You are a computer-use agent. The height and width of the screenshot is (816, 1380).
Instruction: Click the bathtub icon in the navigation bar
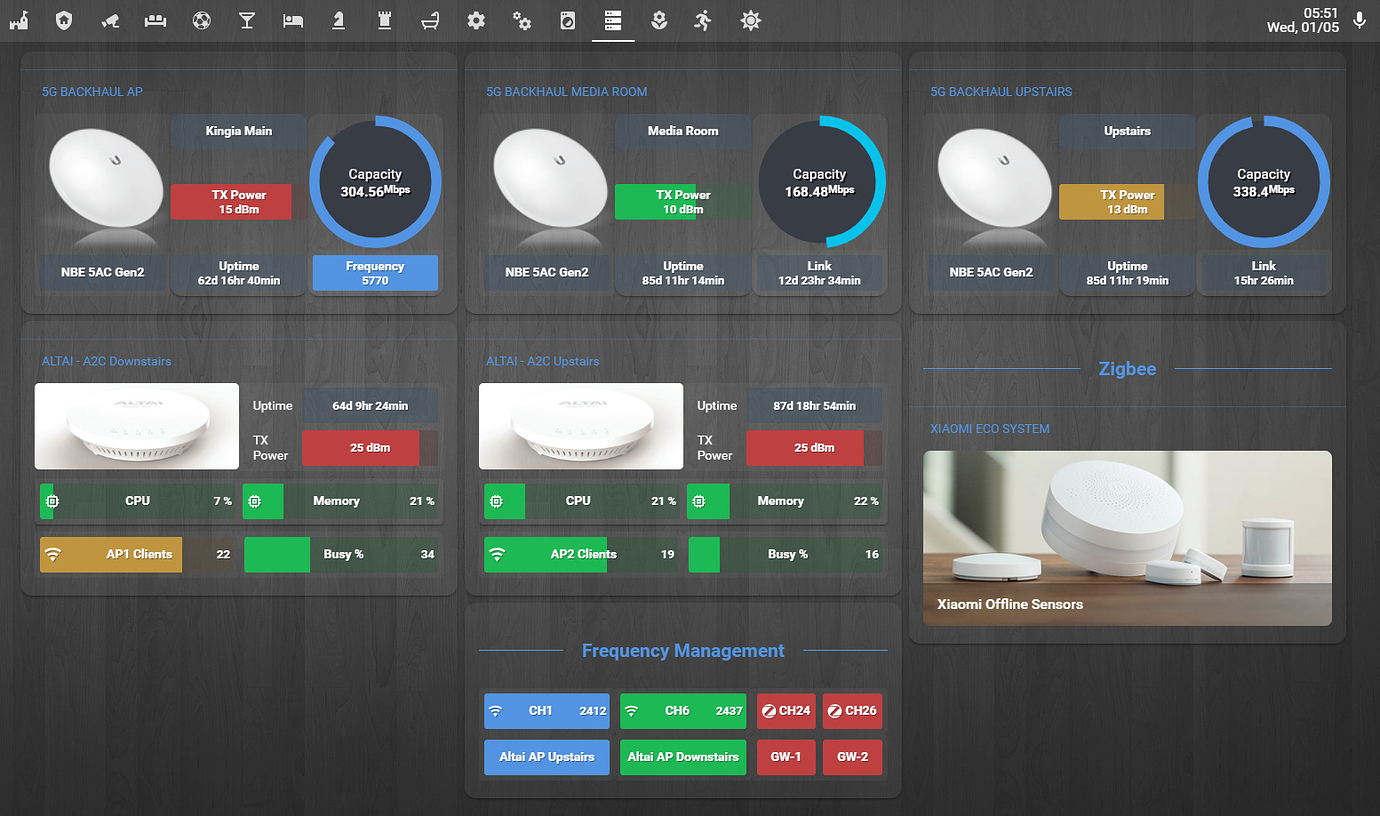[x=430, y=20]
